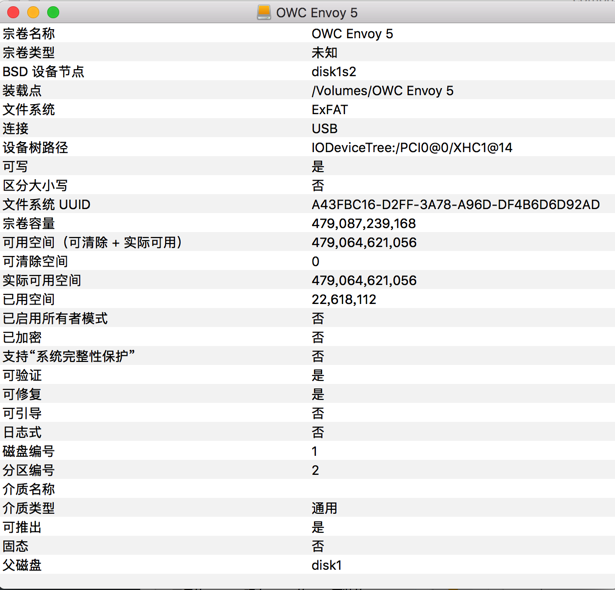Select the 2 value next to 分区编号
Image resolution: width=615 pixels, height=590 pixels.
point(315,470)
